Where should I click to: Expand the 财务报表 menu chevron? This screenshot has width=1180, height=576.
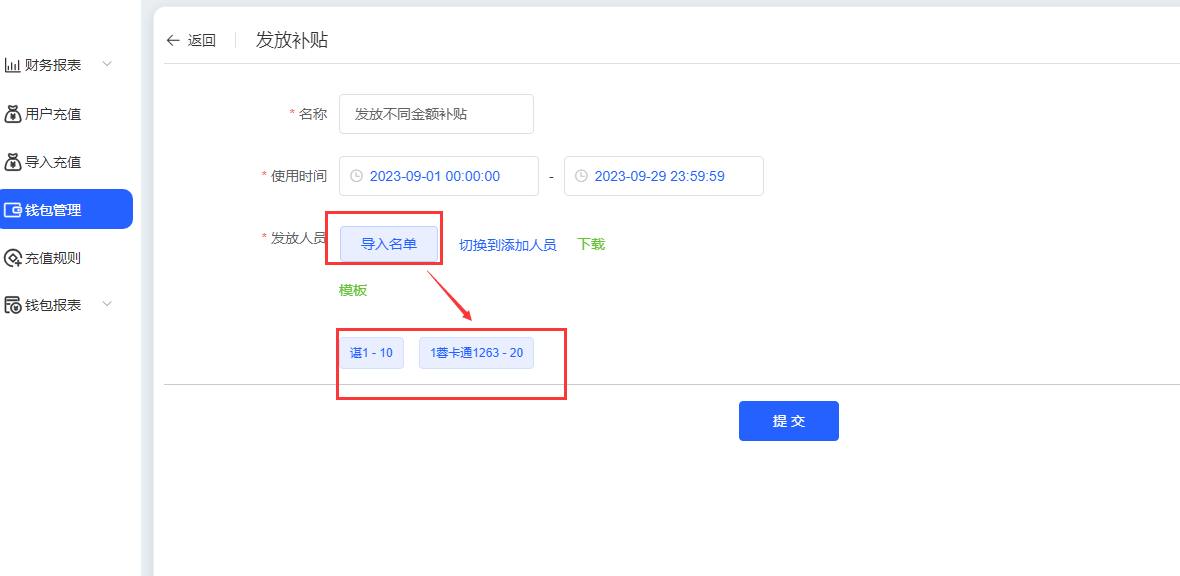(108, 65)
